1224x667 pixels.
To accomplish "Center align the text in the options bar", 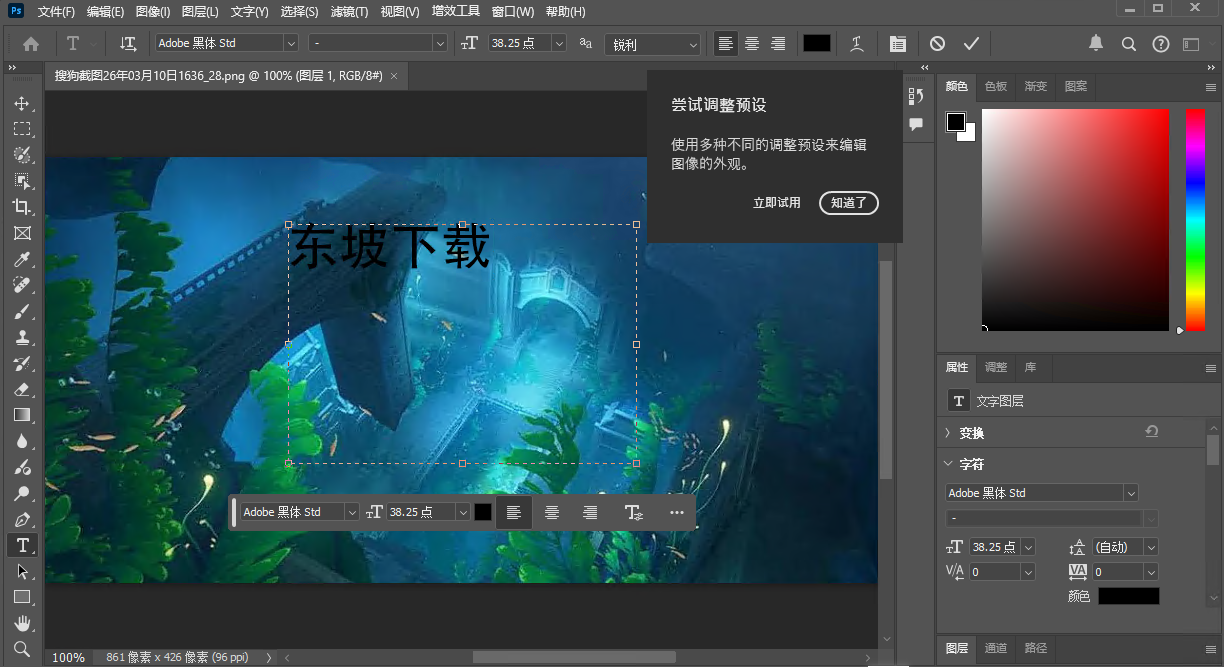I will (751, 43).
